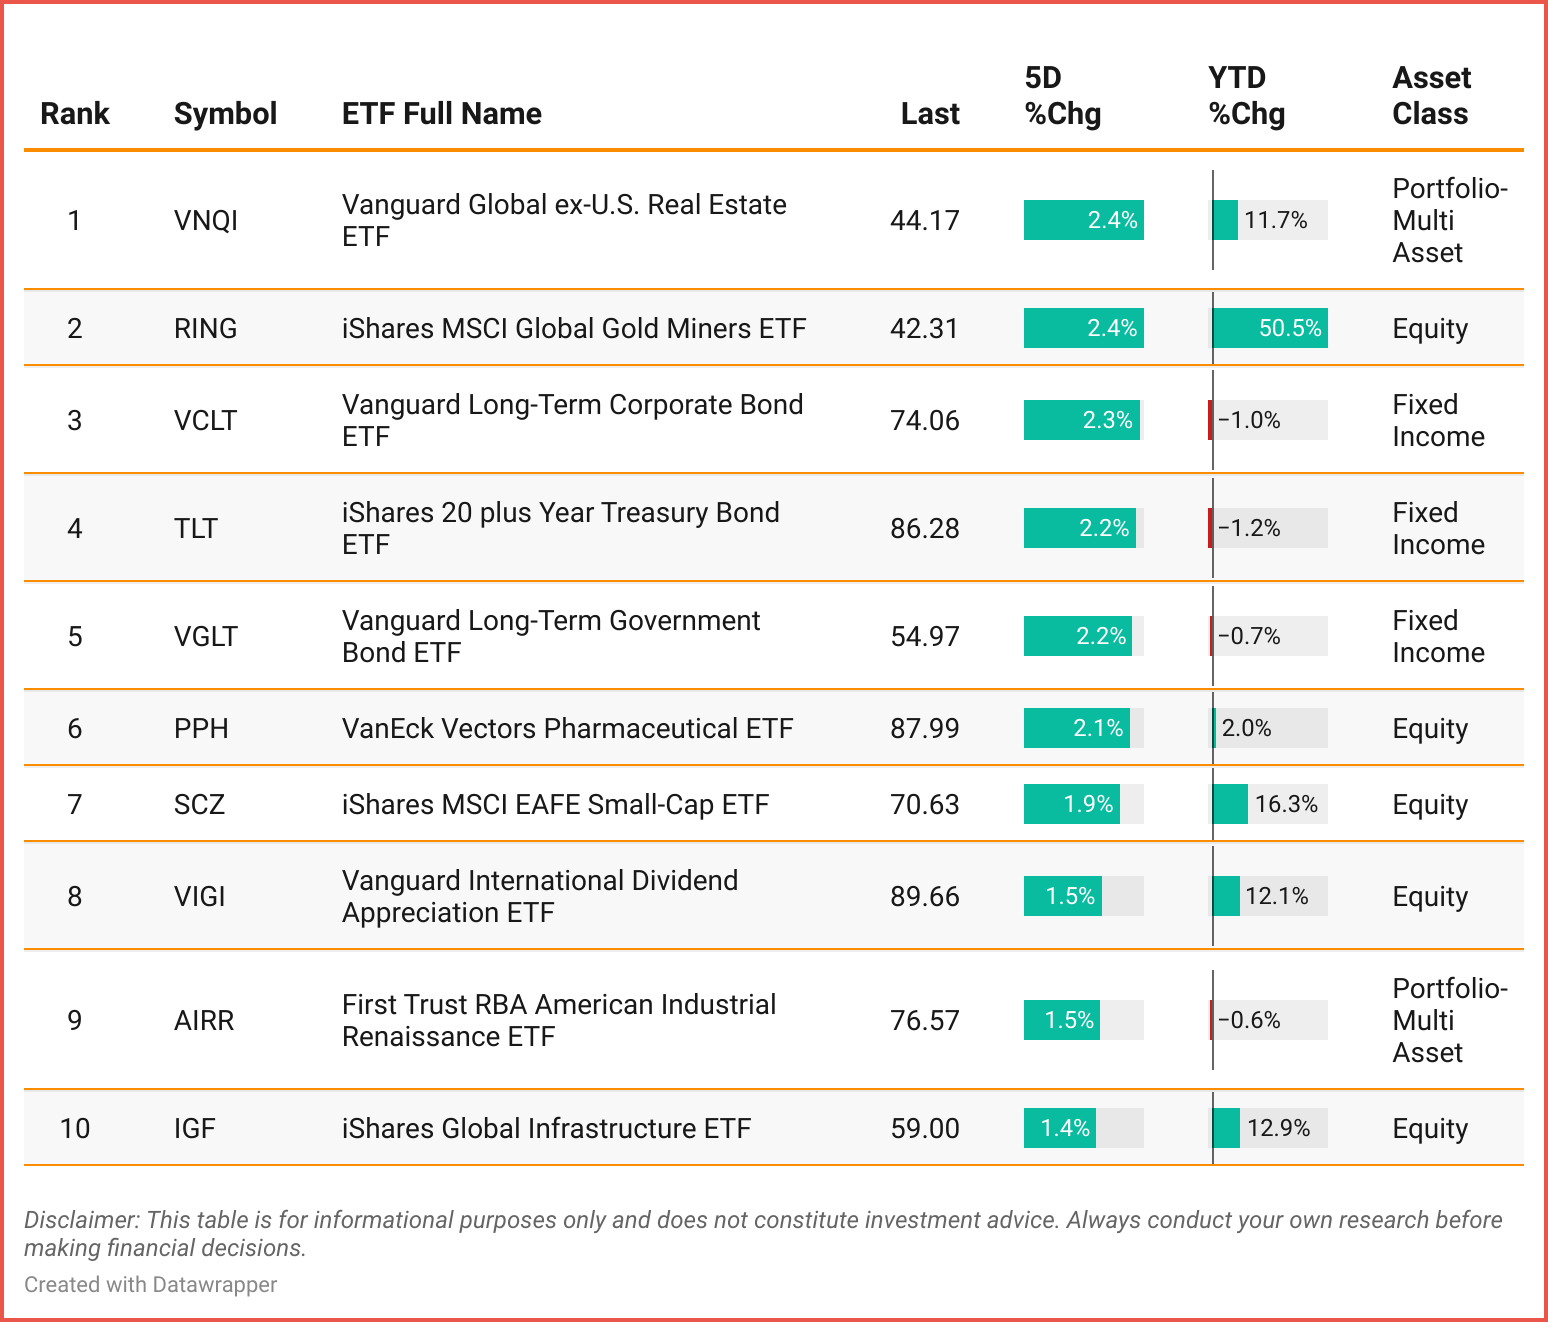Click the YTD %Chg column header
The width and height of the screenshot is (1548, 1322).
(1246, 96)
